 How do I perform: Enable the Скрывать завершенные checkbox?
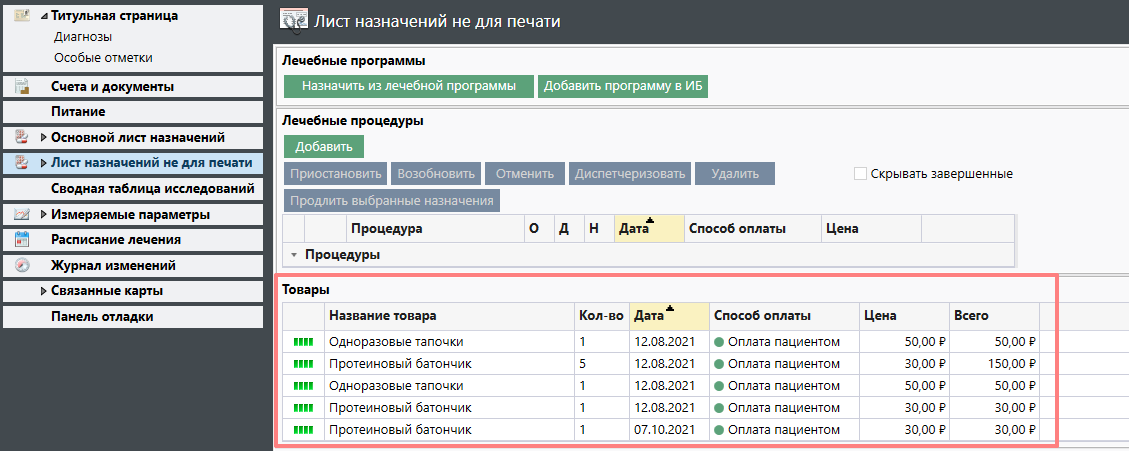coord(860,174)
